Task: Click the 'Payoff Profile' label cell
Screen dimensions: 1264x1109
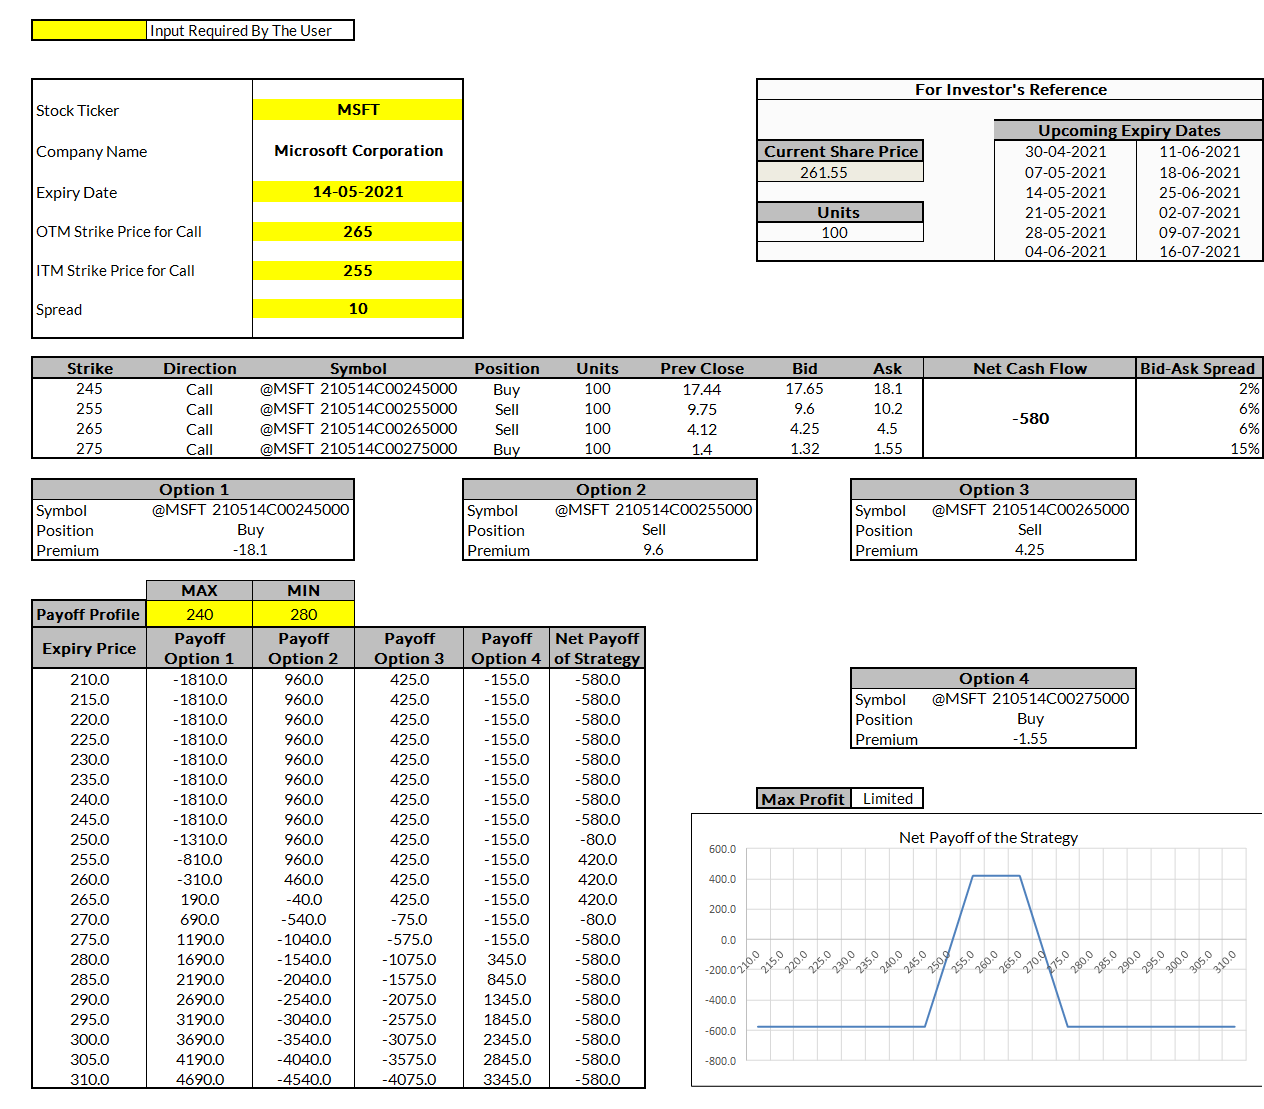Action: (89, 615)
